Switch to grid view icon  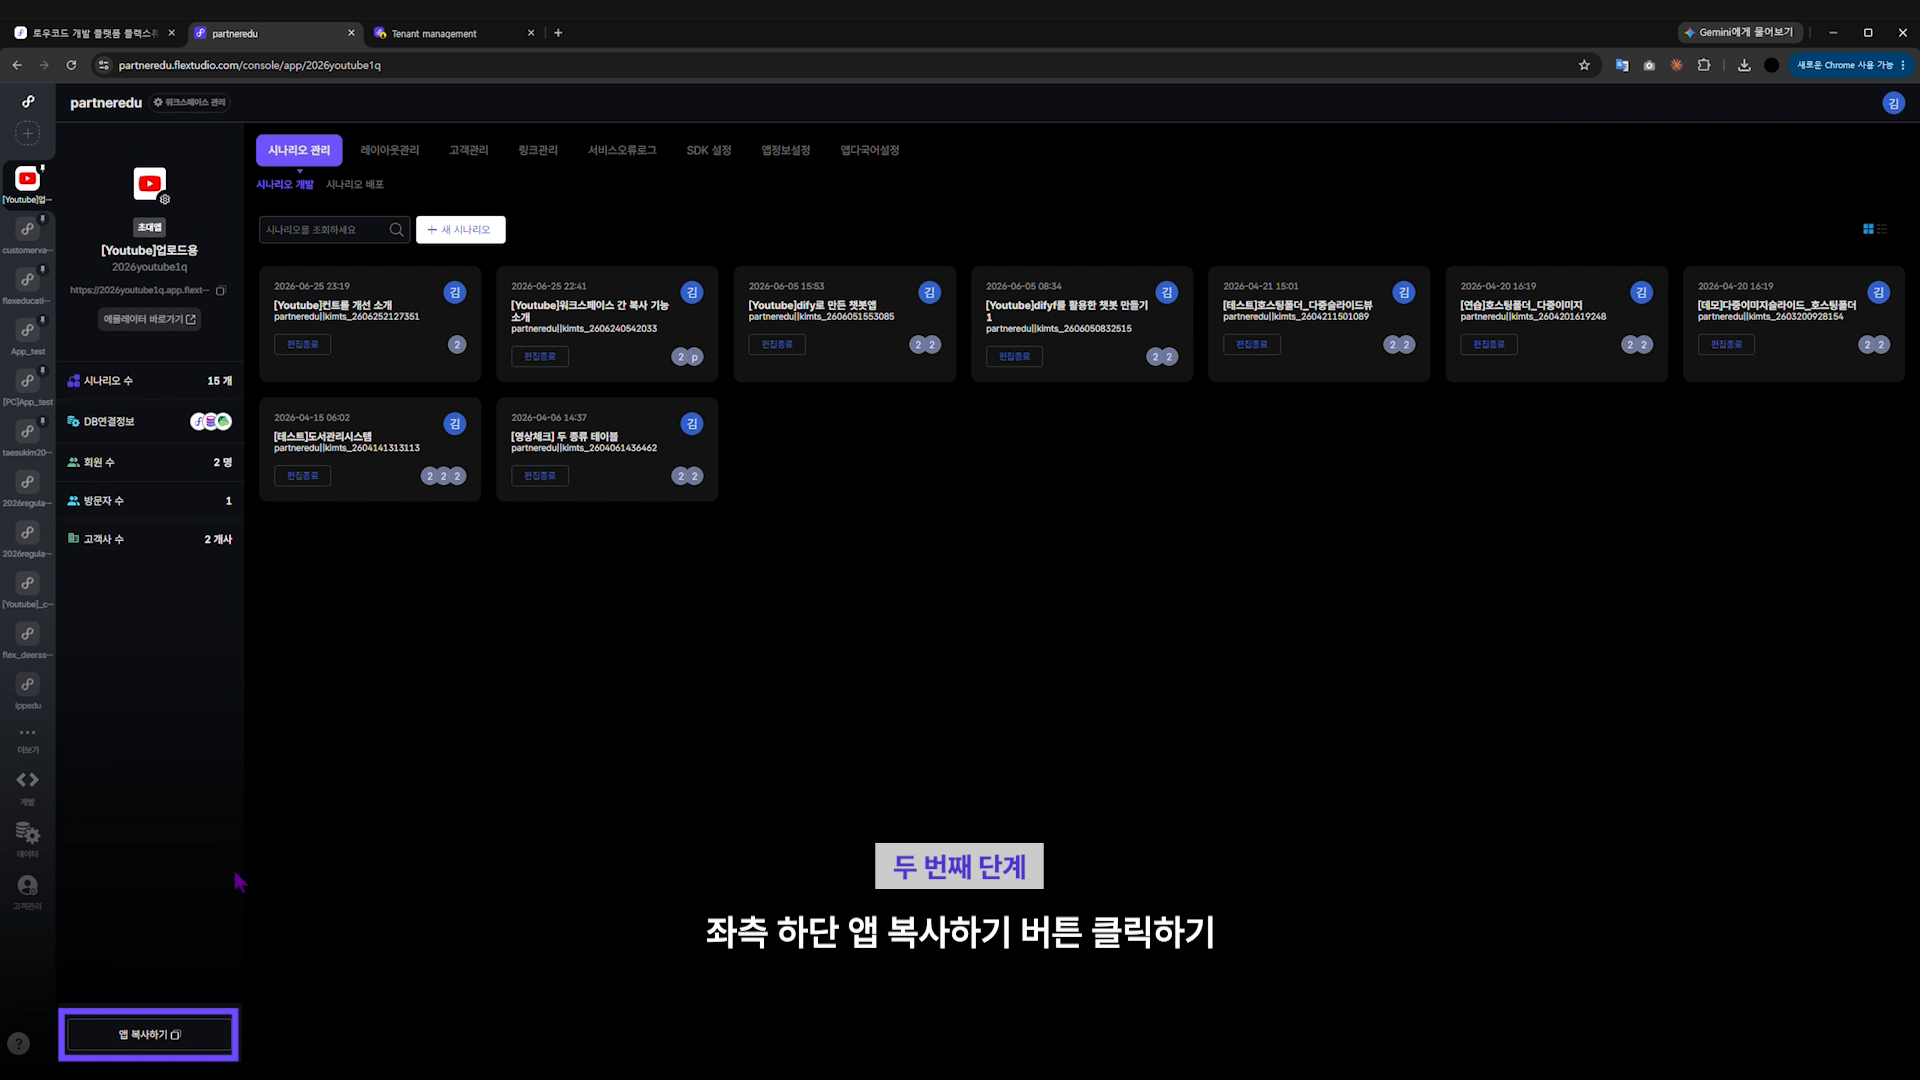[1868, 229]
